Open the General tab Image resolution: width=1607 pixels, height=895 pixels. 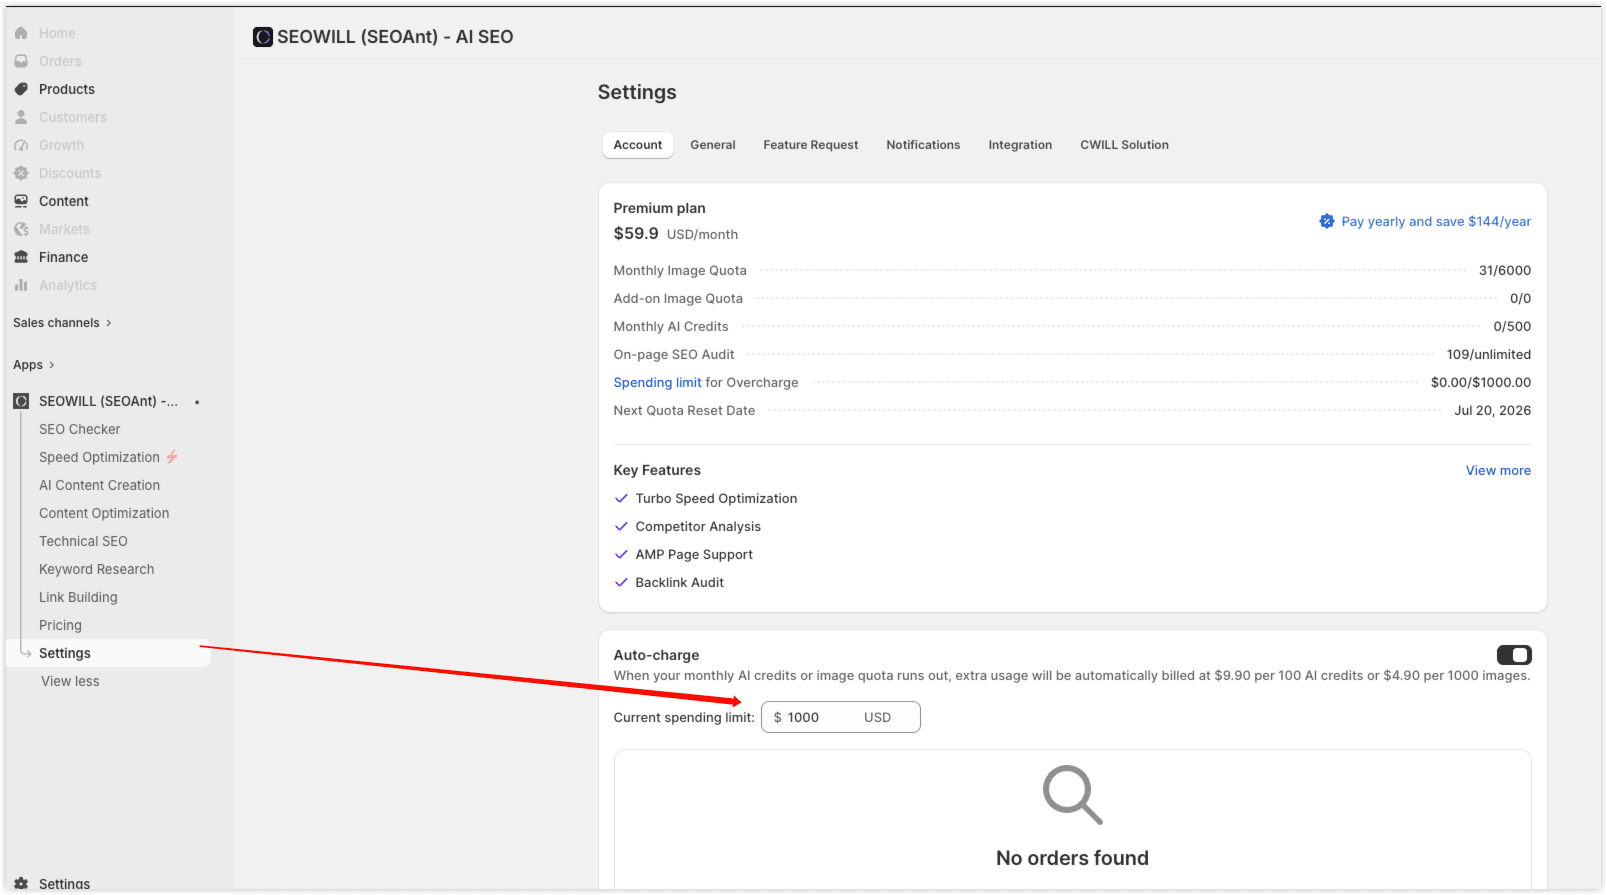(x=713, y=145)
